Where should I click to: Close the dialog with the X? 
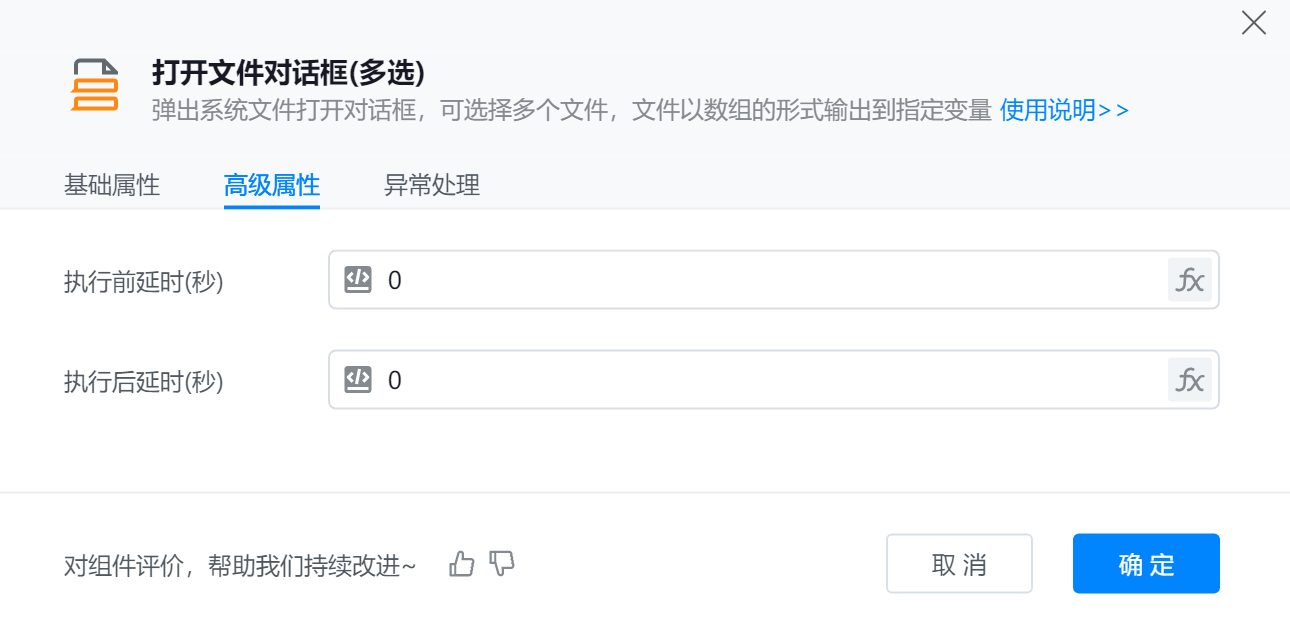pos(1253,23)
